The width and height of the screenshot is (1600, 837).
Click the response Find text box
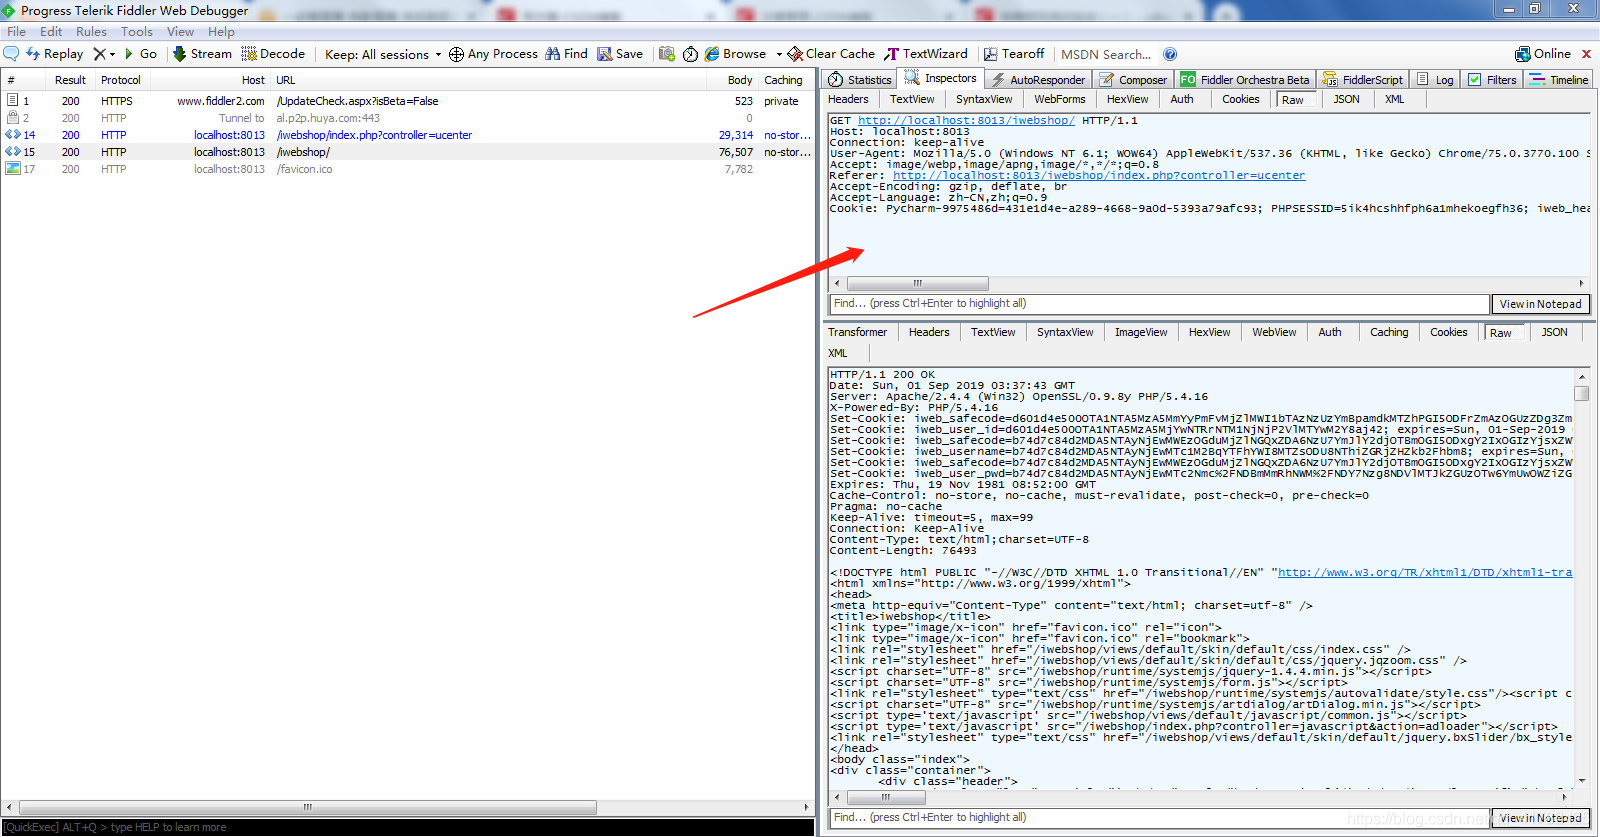[x=1159, y=818]
